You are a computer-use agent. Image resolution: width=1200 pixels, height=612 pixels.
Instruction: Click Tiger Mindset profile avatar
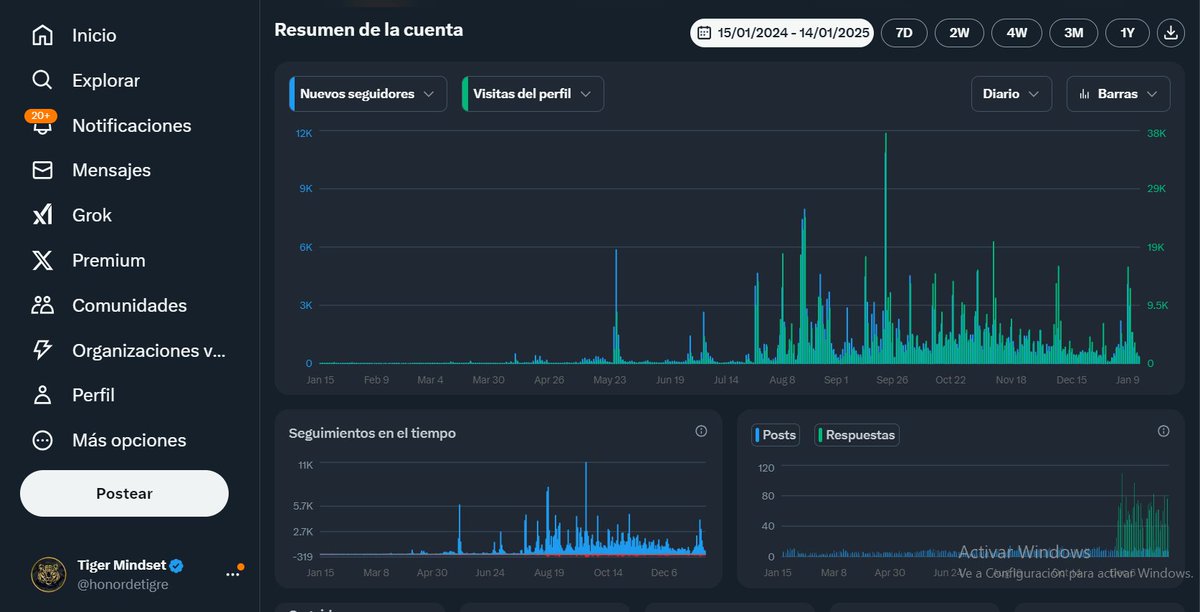[48, 574]
